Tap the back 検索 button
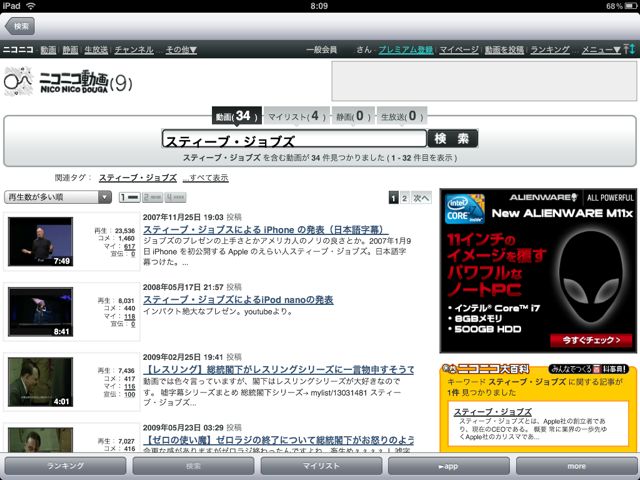This screenshot has height=480, width=640. pos(20,26)
